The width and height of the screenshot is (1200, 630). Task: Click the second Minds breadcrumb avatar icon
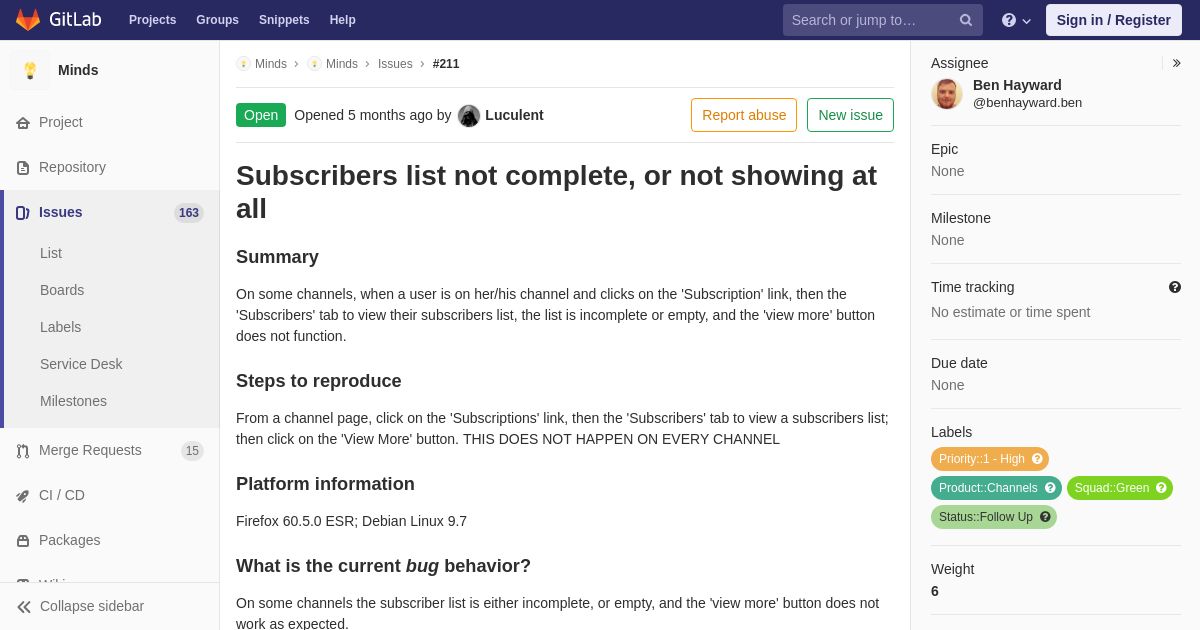(x=314, y=64)
